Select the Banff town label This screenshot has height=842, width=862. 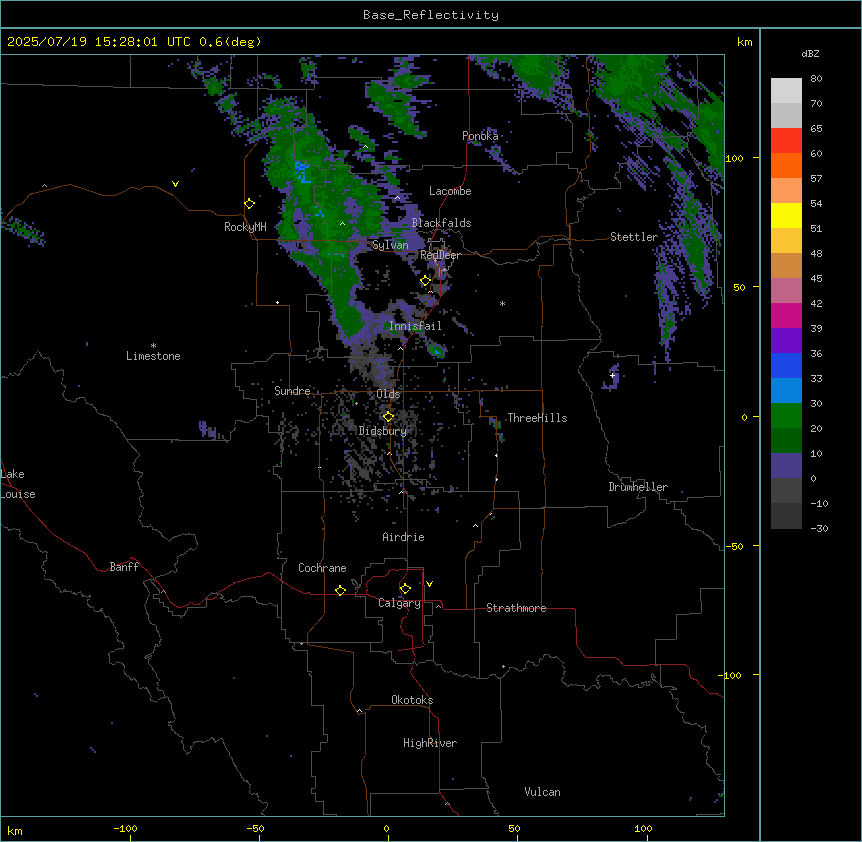click(x=124, y=567)
